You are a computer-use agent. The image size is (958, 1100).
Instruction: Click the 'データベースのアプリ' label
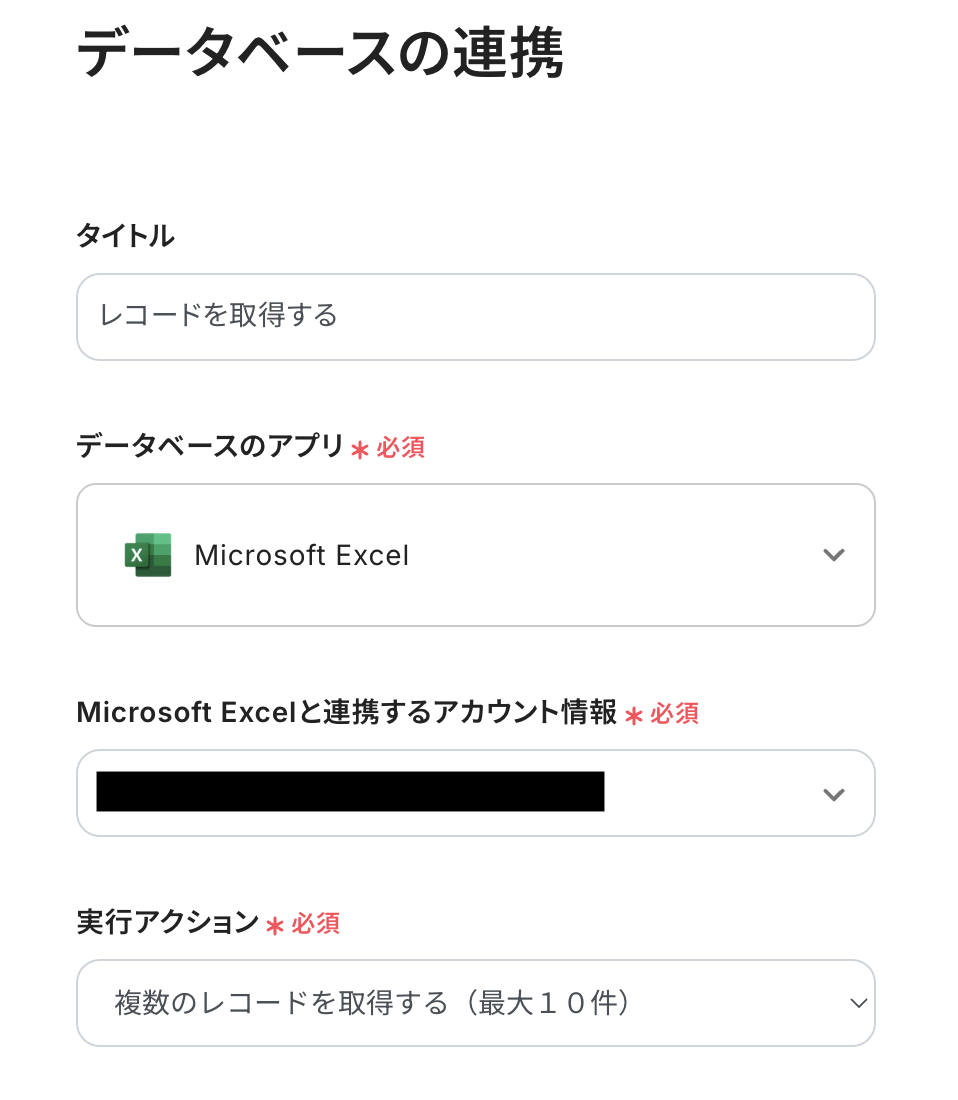(210, 446)
